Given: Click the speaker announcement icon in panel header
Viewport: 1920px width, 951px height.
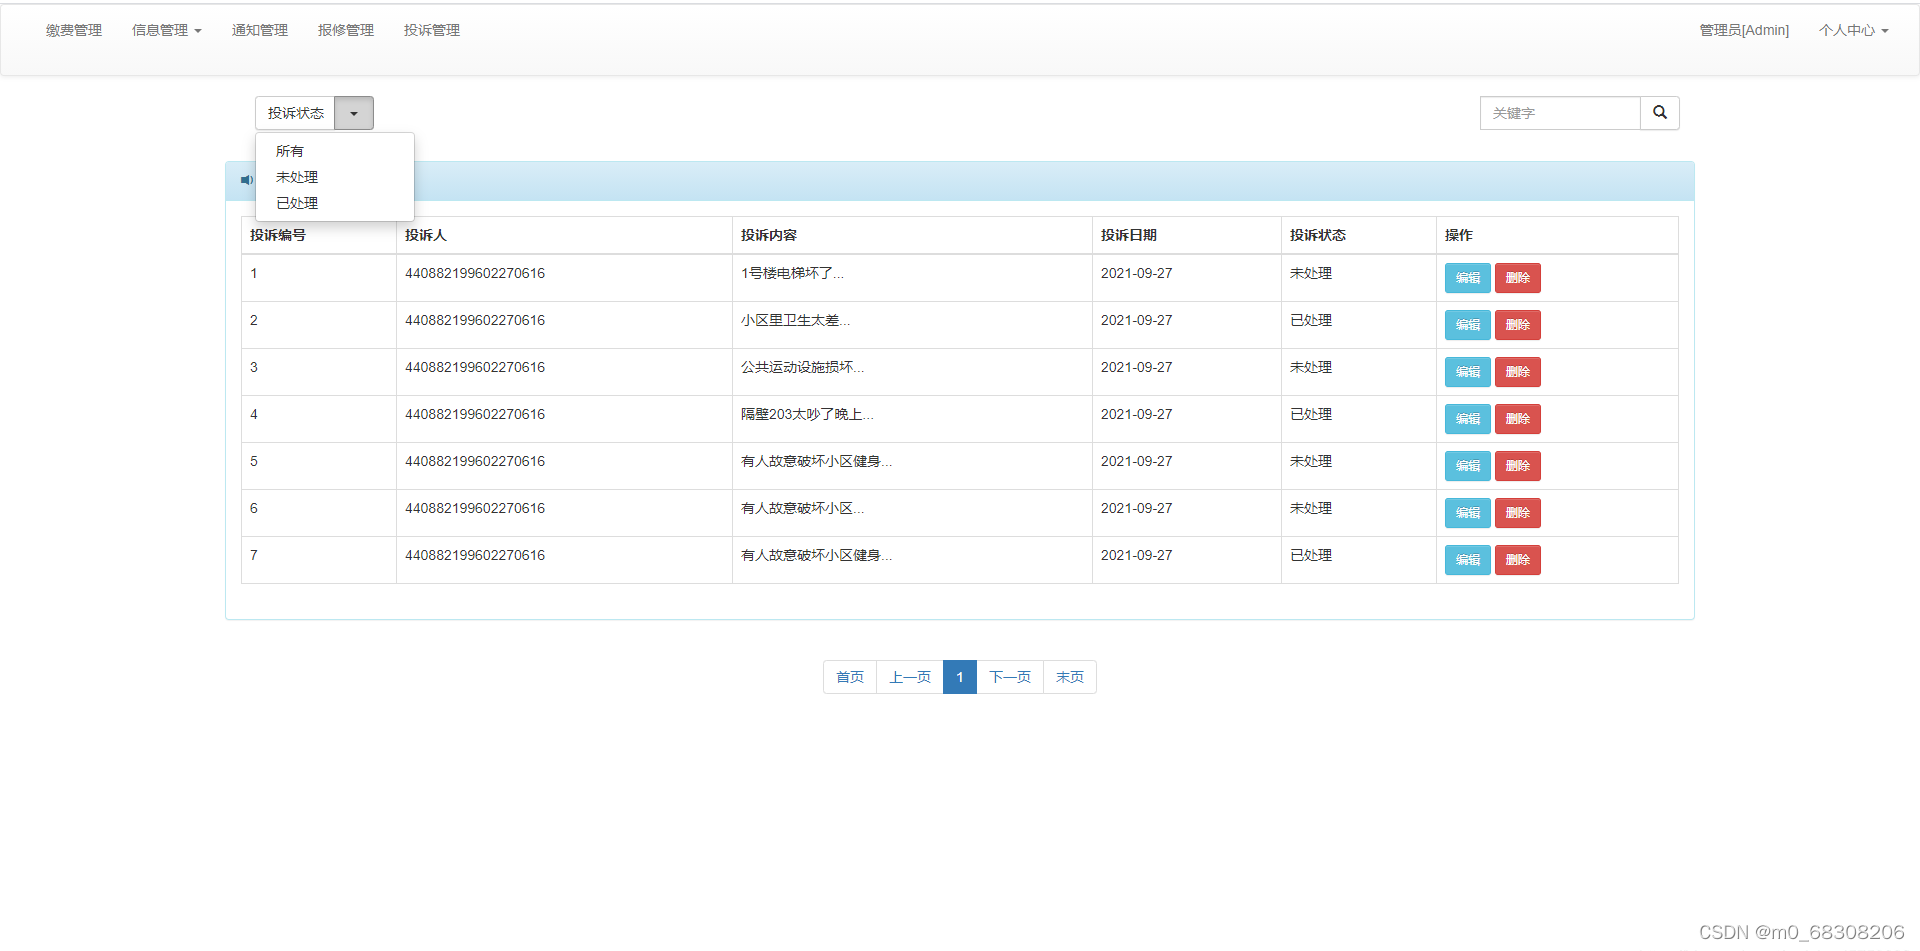Looking at the screenshot, I should [x=246, y=181].
